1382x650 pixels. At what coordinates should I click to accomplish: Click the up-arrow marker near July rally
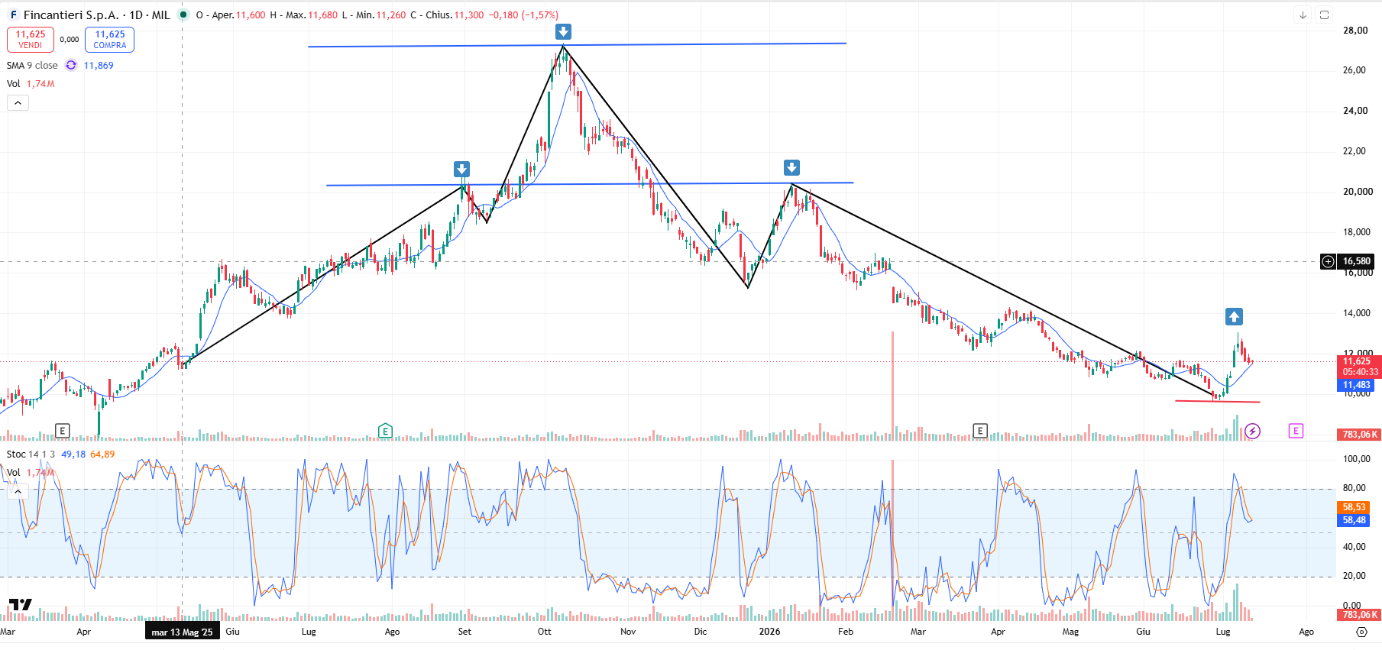coord(1234,317)
